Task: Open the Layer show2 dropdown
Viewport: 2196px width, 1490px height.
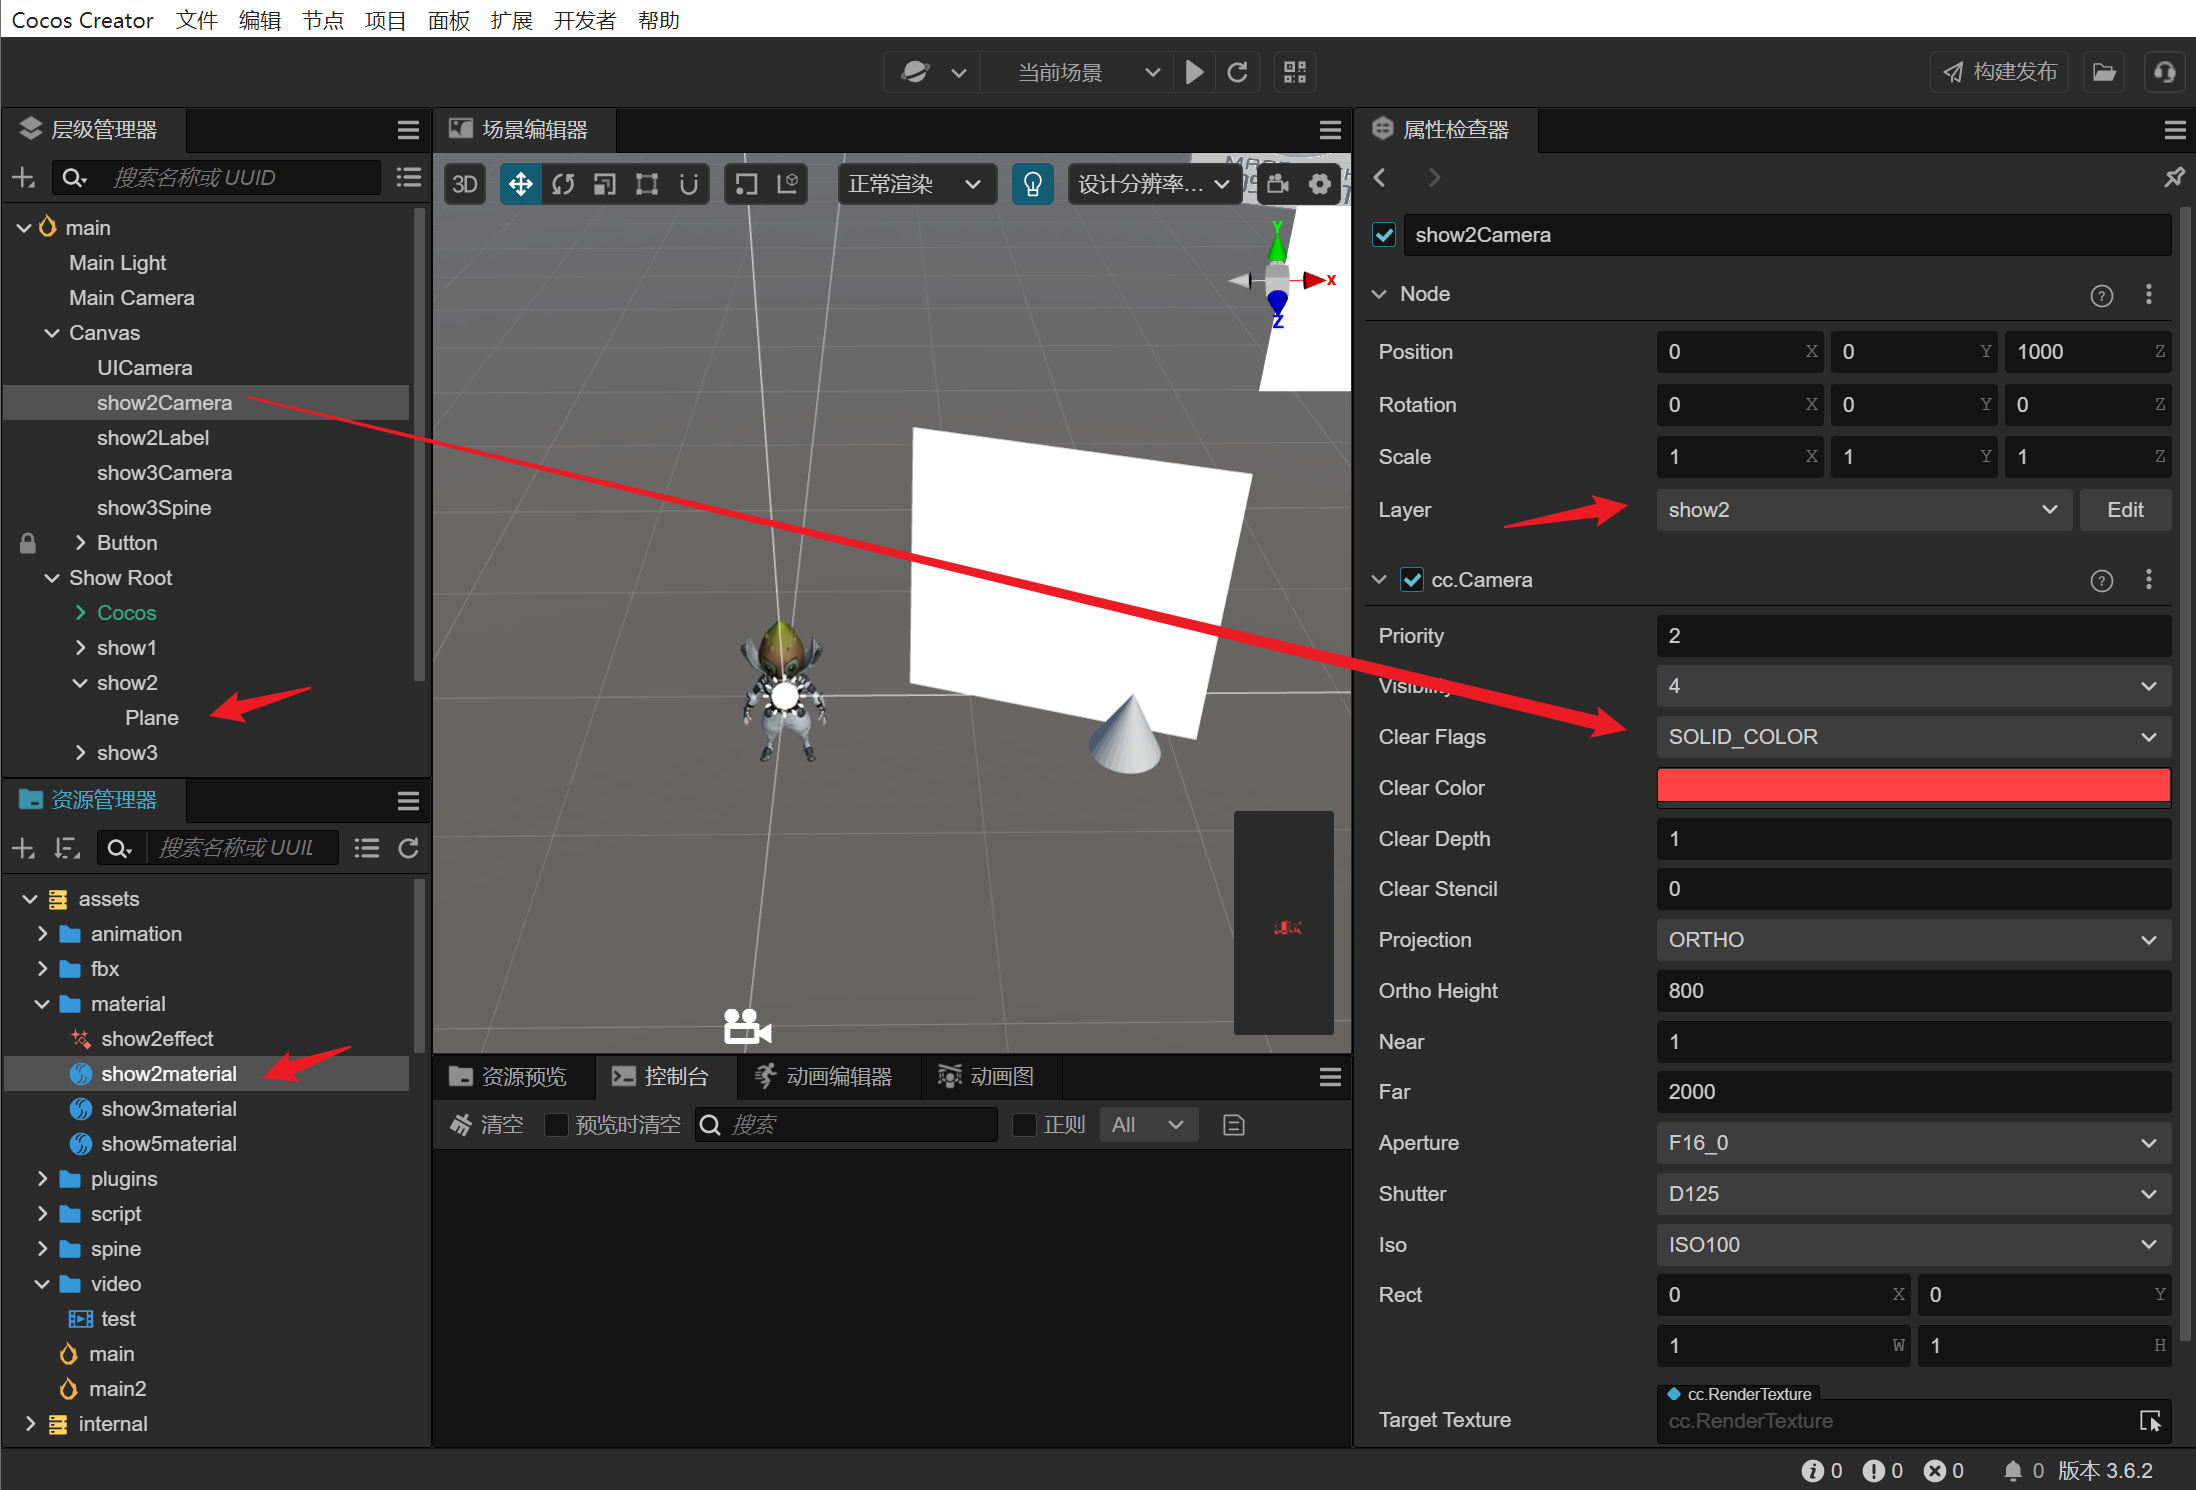Action: [x=1864, y=510]
